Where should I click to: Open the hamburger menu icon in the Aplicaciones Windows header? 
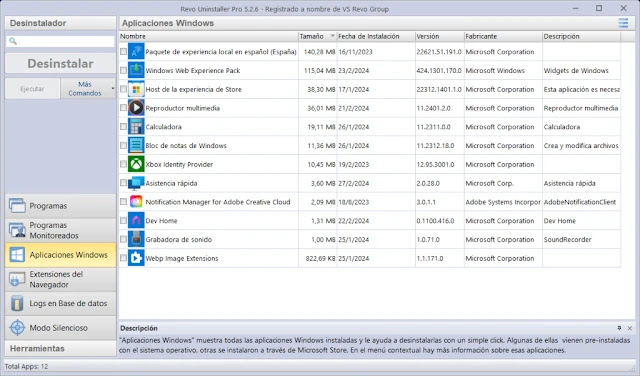[623, 23]
